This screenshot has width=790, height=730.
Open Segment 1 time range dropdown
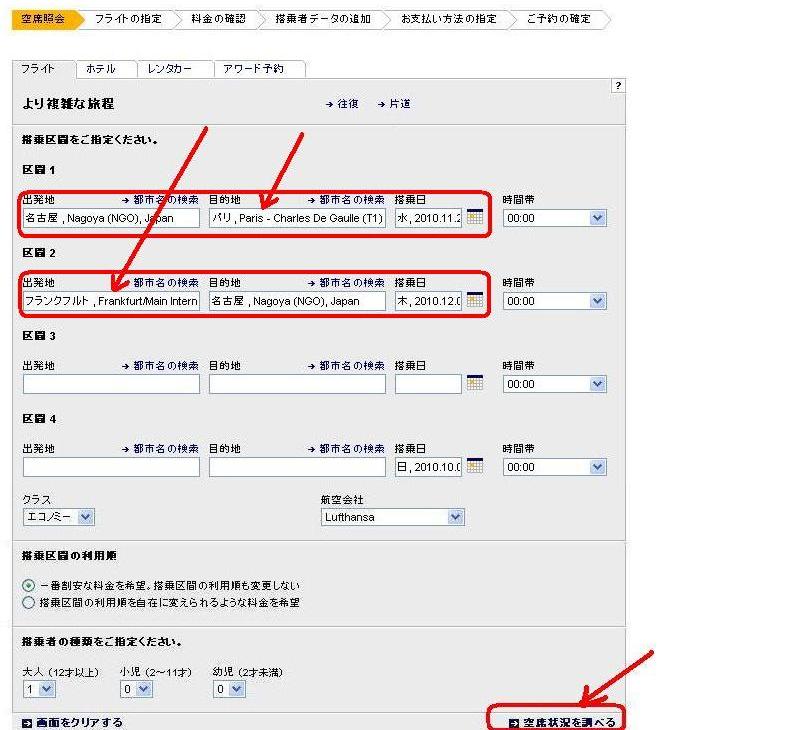coord(554,217)
